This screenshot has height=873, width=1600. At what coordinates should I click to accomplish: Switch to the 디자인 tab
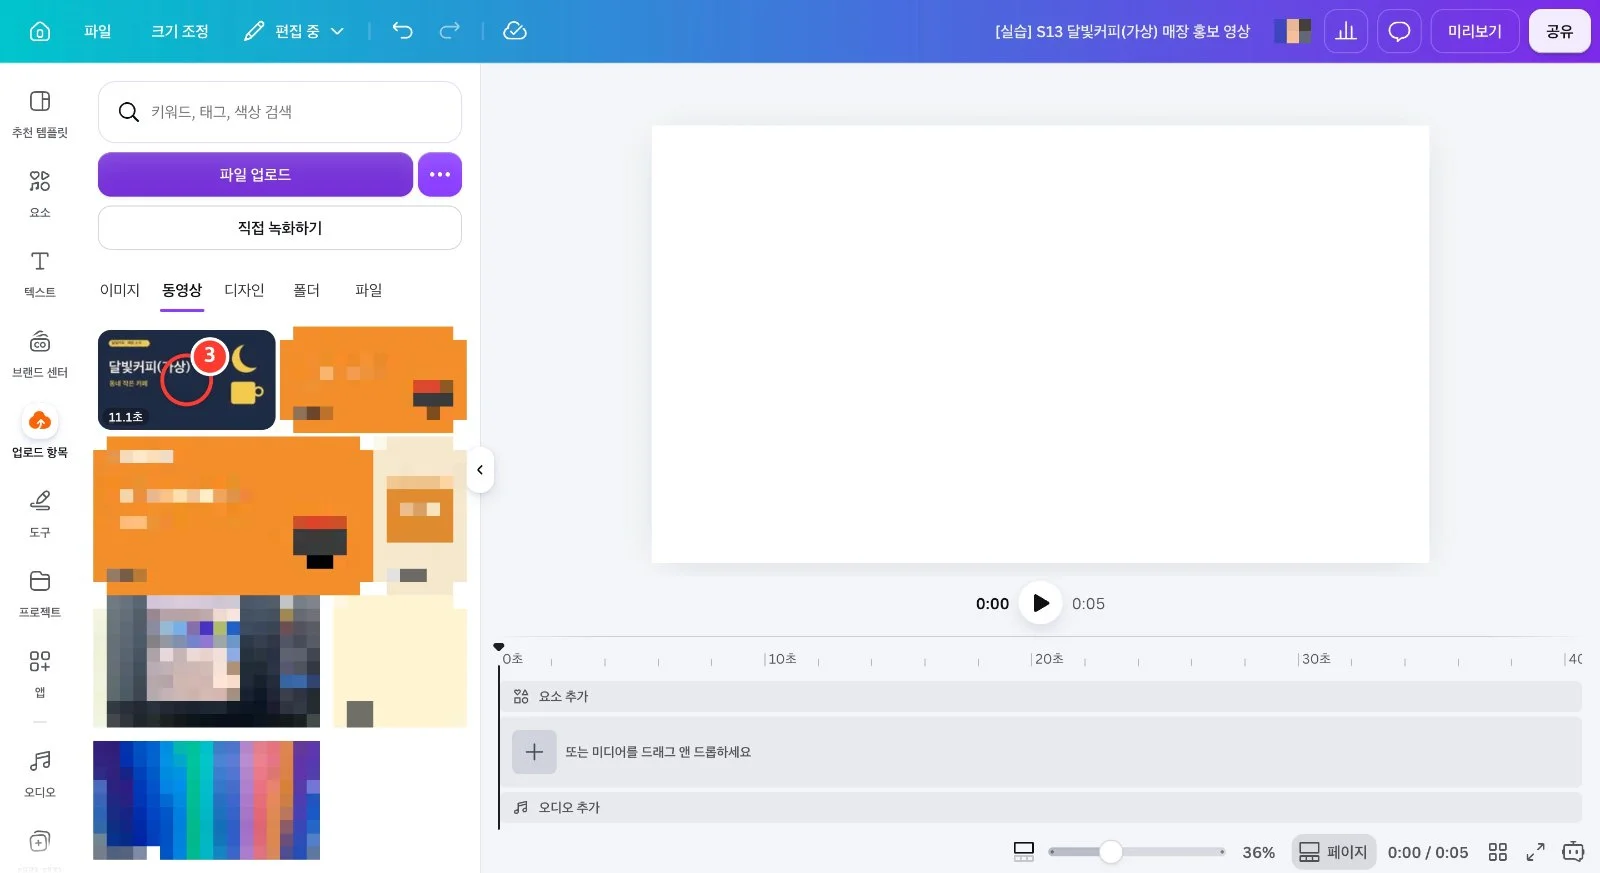click(244, 290)
